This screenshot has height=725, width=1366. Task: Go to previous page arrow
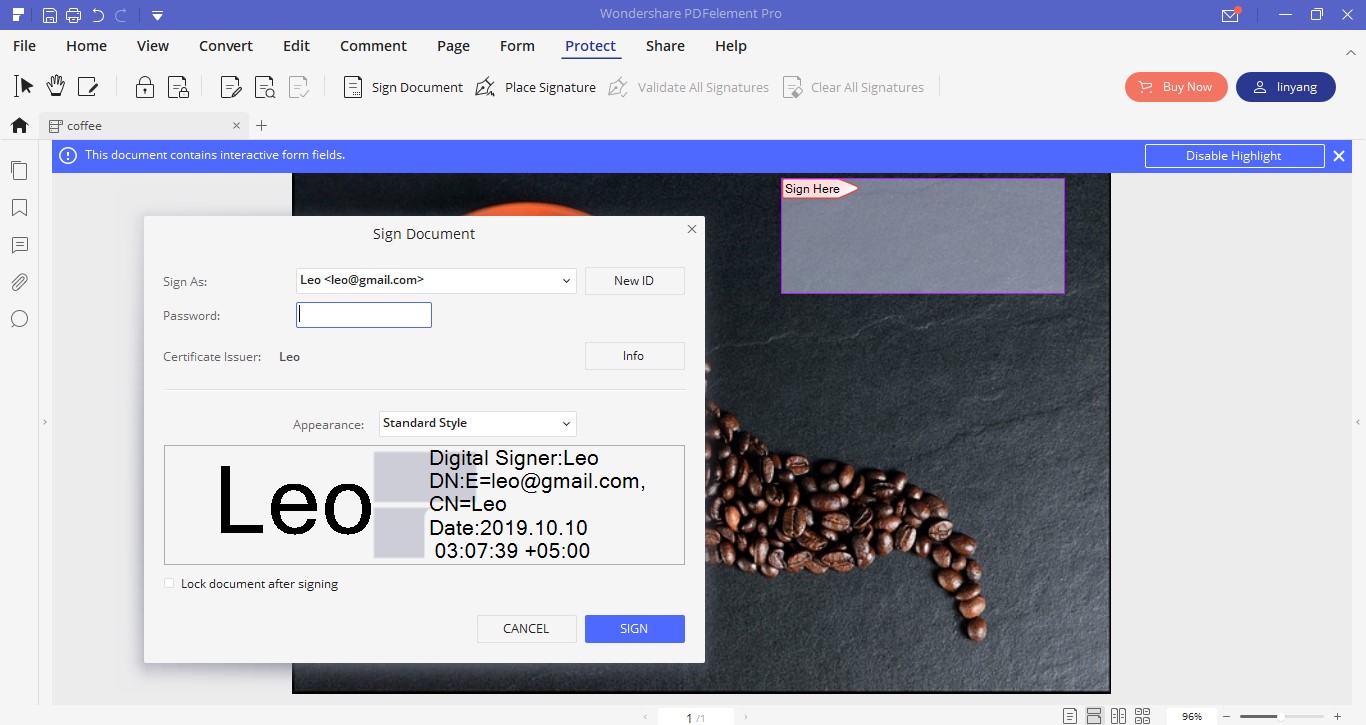point(645,717)
